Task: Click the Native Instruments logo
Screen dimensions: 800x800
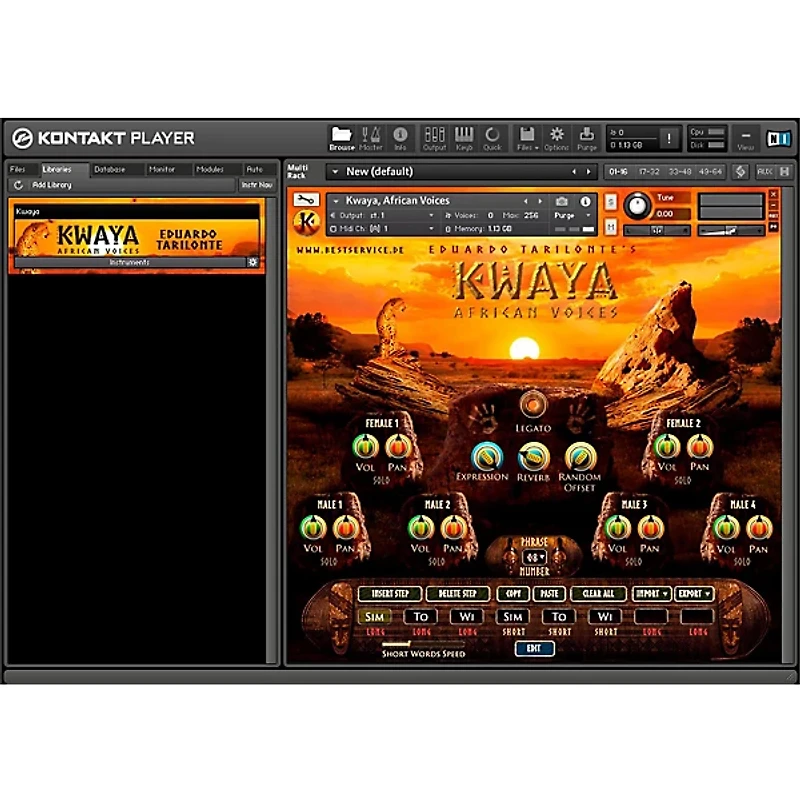Action: point(779,138)
